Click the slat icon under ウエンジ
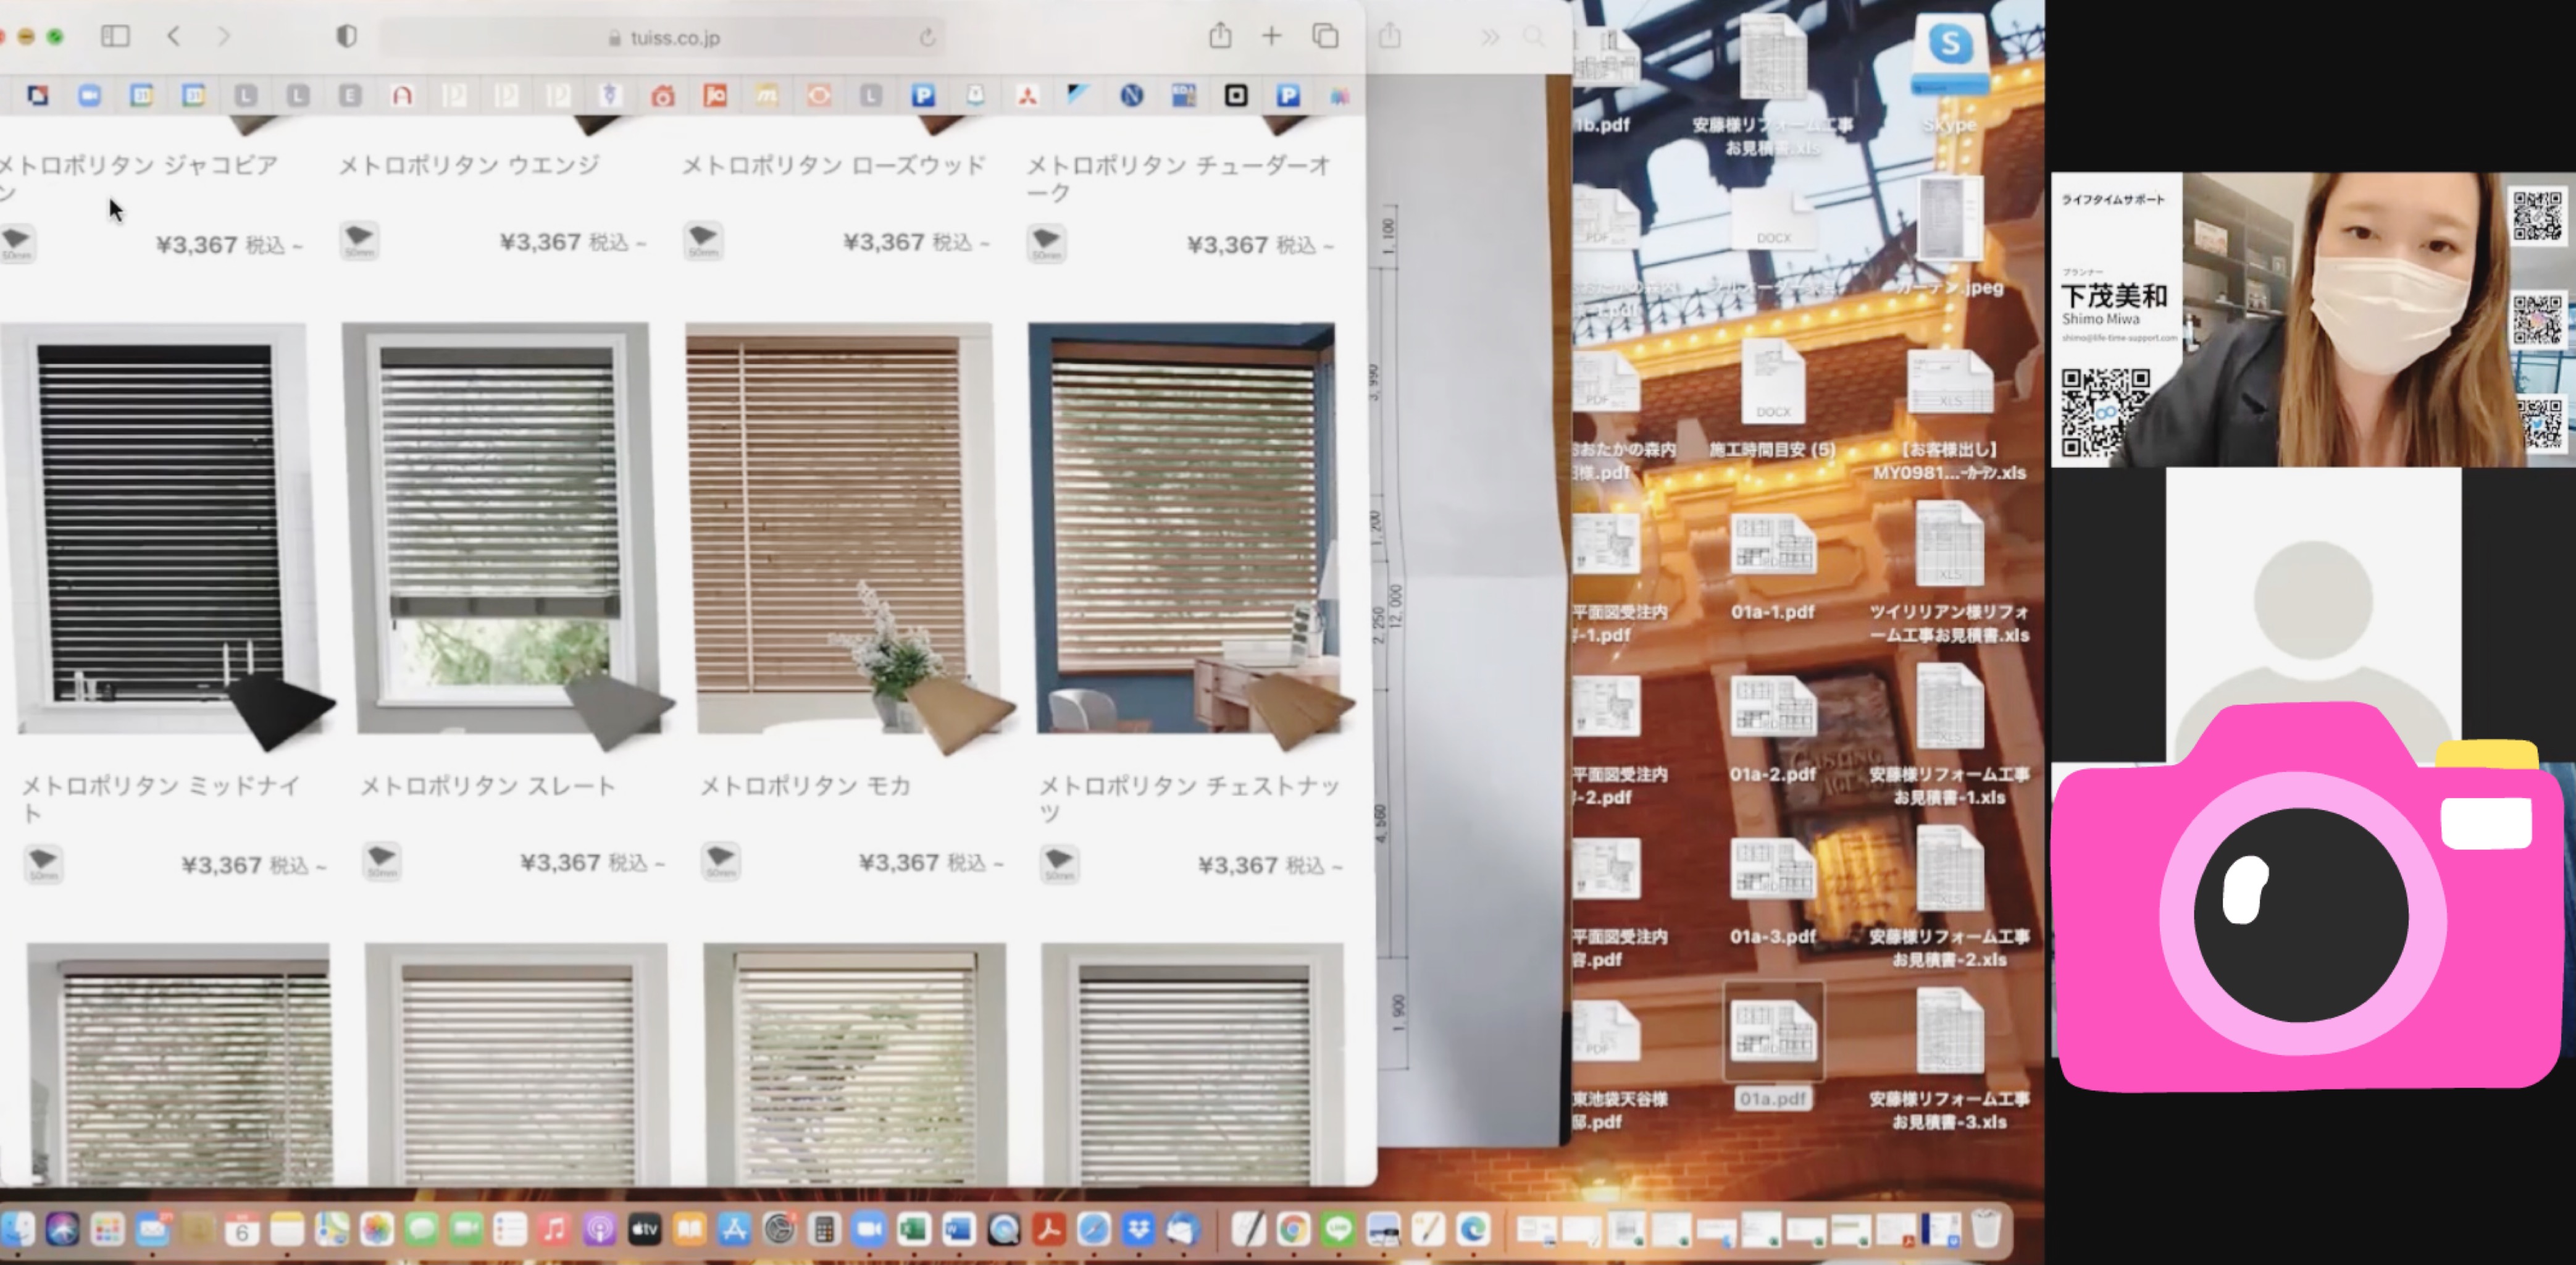This screenshot has height=1265, width=2576. [359, 241]
